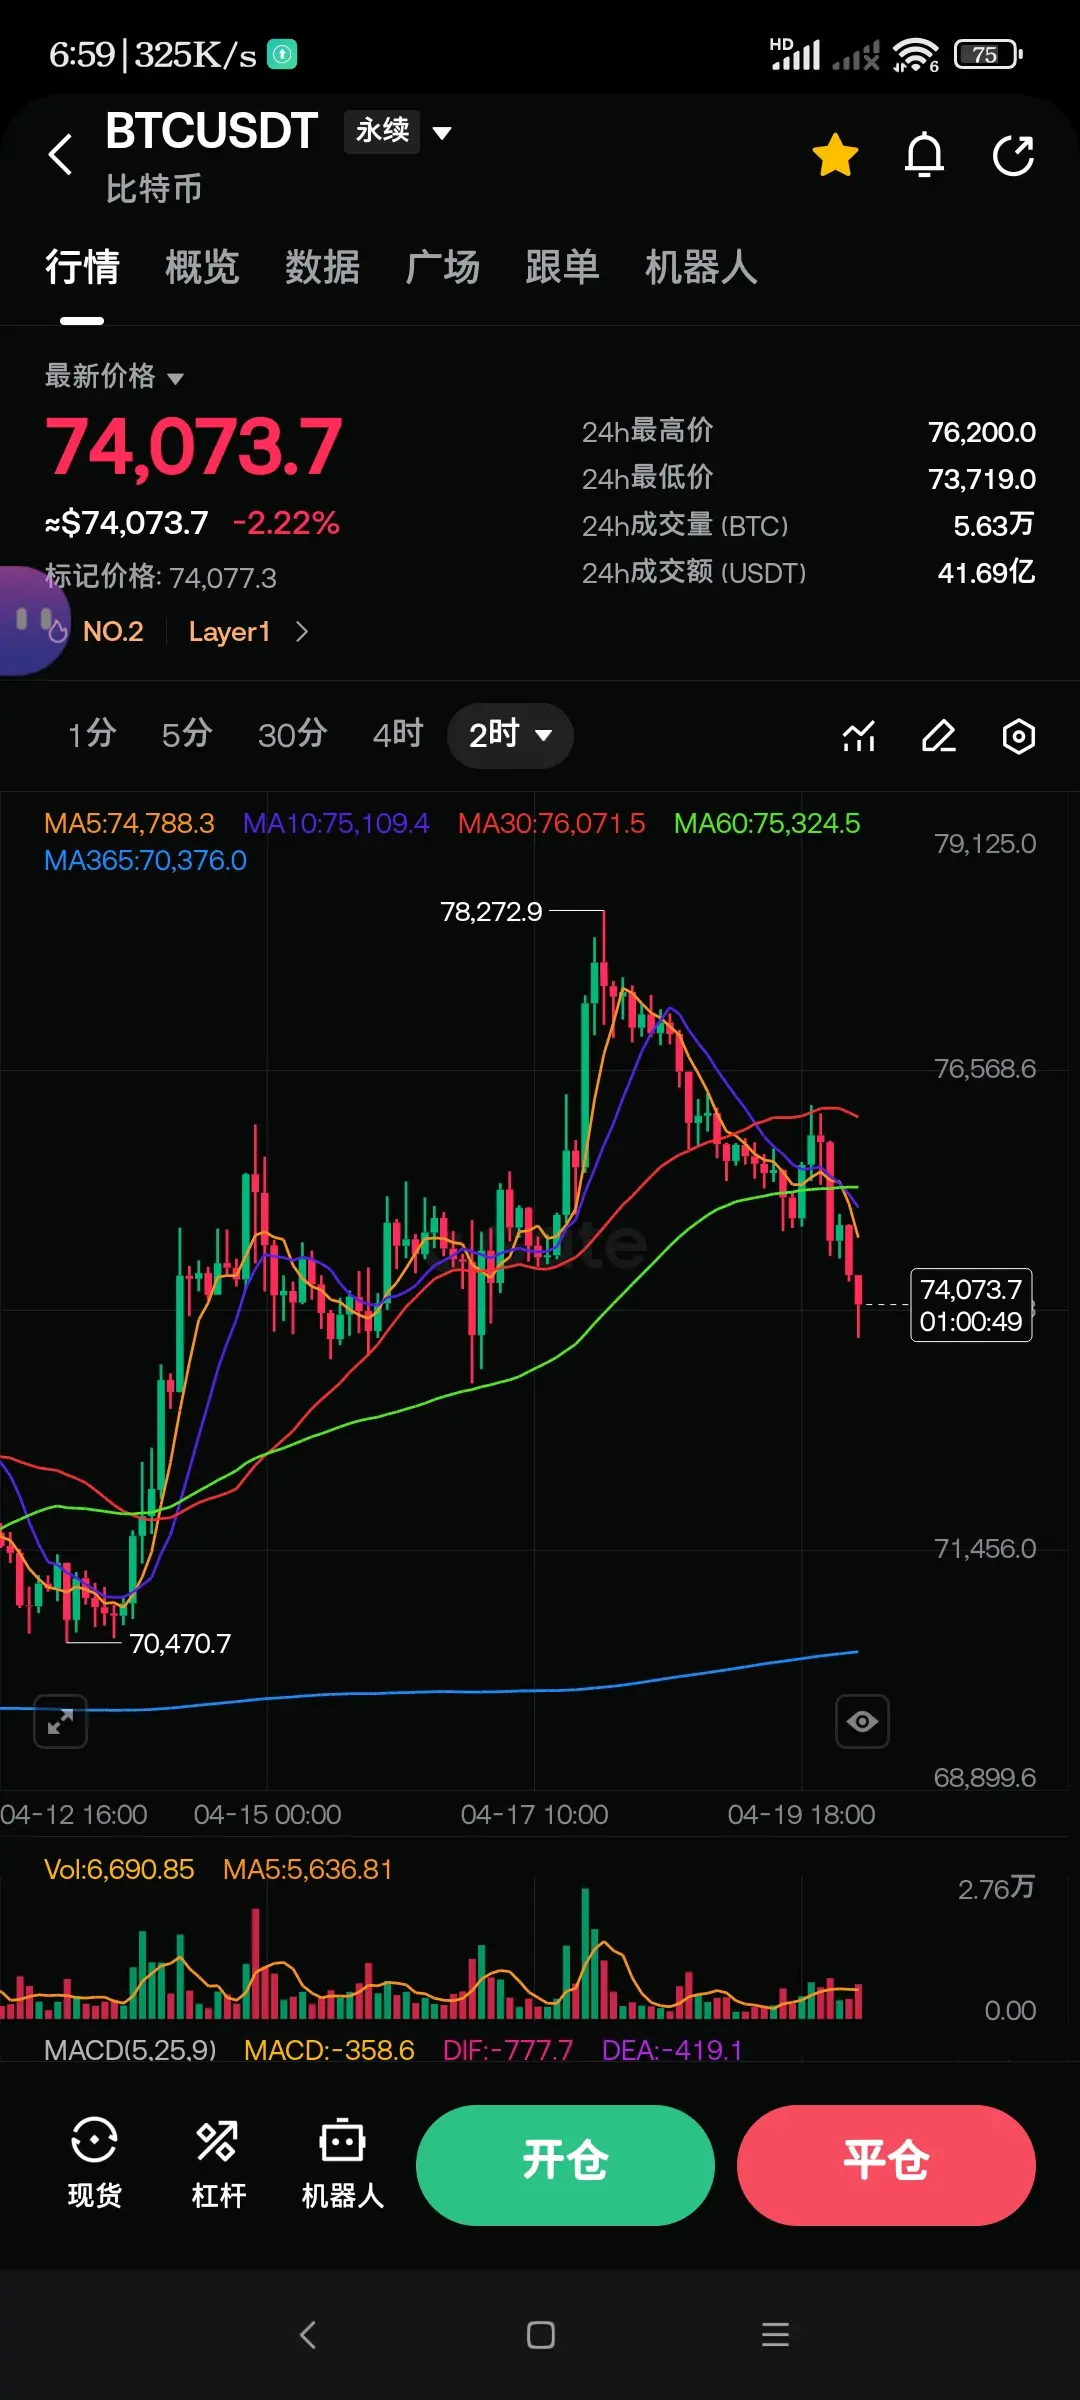Tap the MA10:75,109.4 indicator label

(x=336, y=823)
